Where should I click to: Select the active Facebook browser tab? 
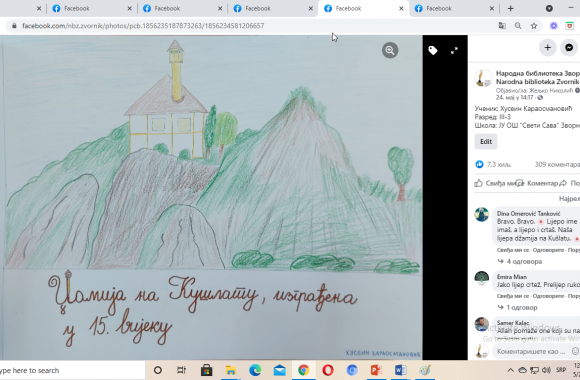(x=363, y=9)
